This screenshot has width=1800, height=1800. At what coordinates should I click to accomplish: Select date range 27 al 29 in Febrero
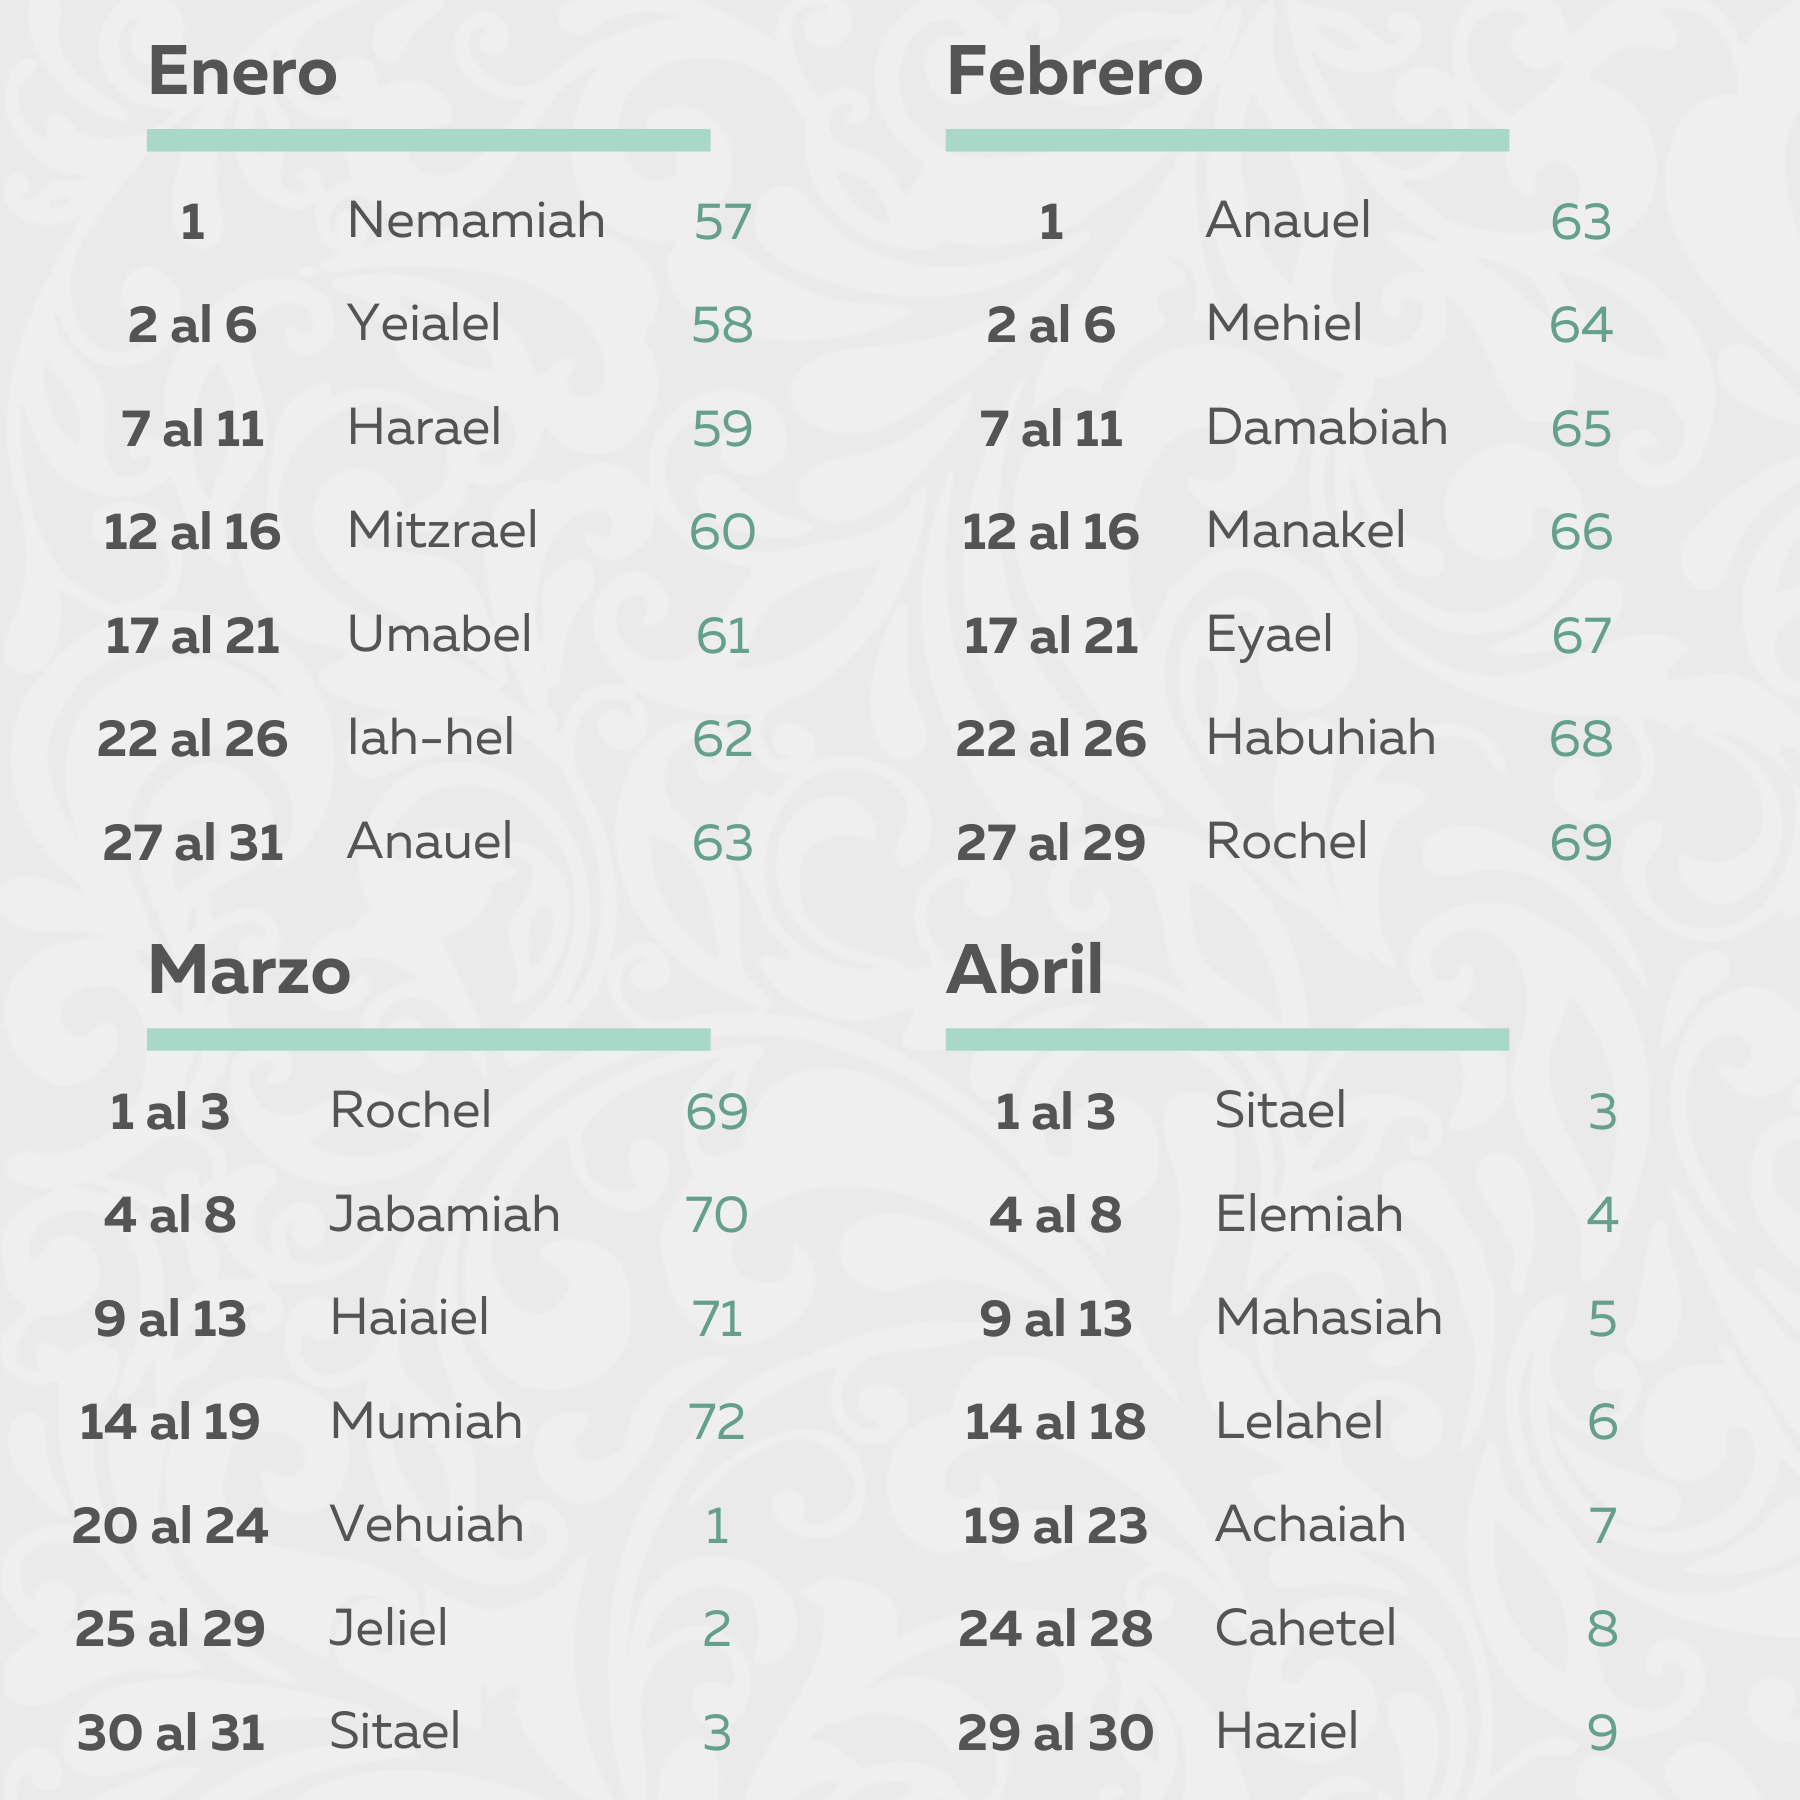click(x=1050, y=842)
